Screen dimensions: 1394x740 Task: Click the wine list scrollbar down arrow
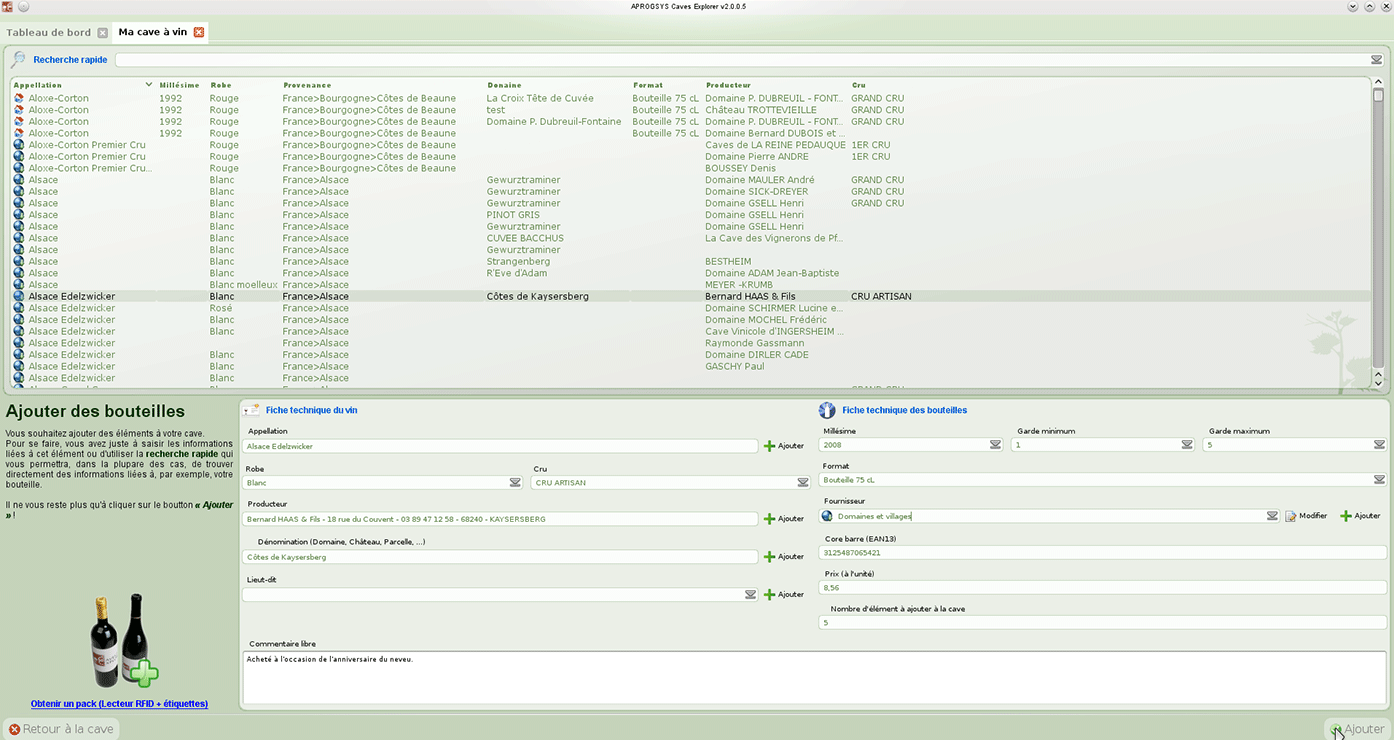(x=1378, y=382)
